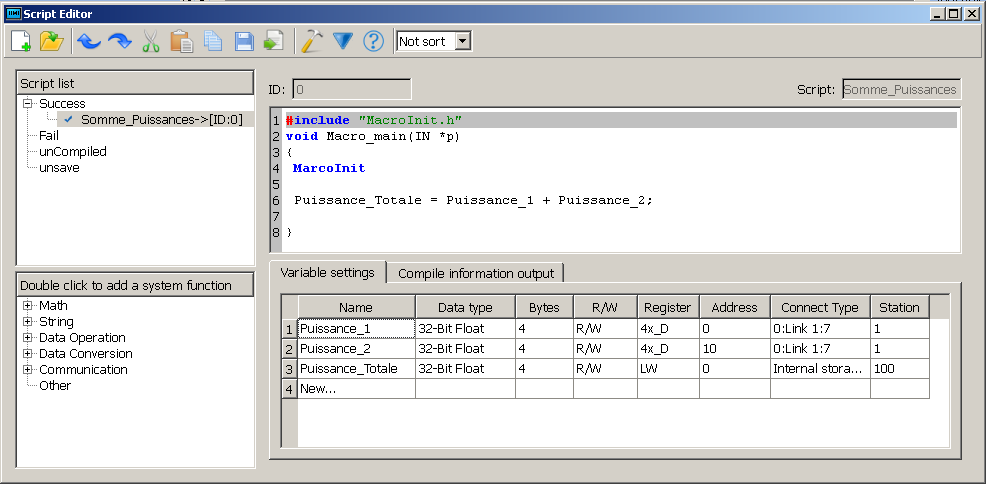The image size is (986, 484).
Task: Click the blue funnel filter icon
Action: [x=343, y=41]
